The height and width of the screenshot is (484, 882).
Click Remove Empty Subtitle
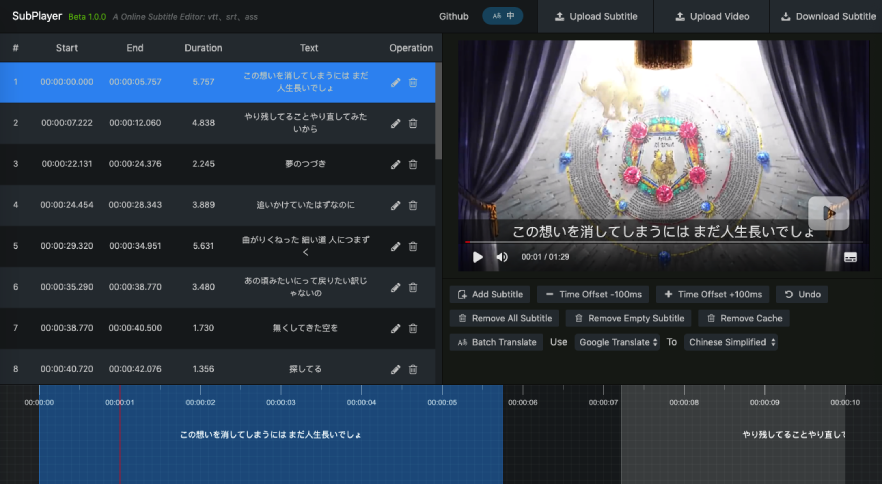628,319
